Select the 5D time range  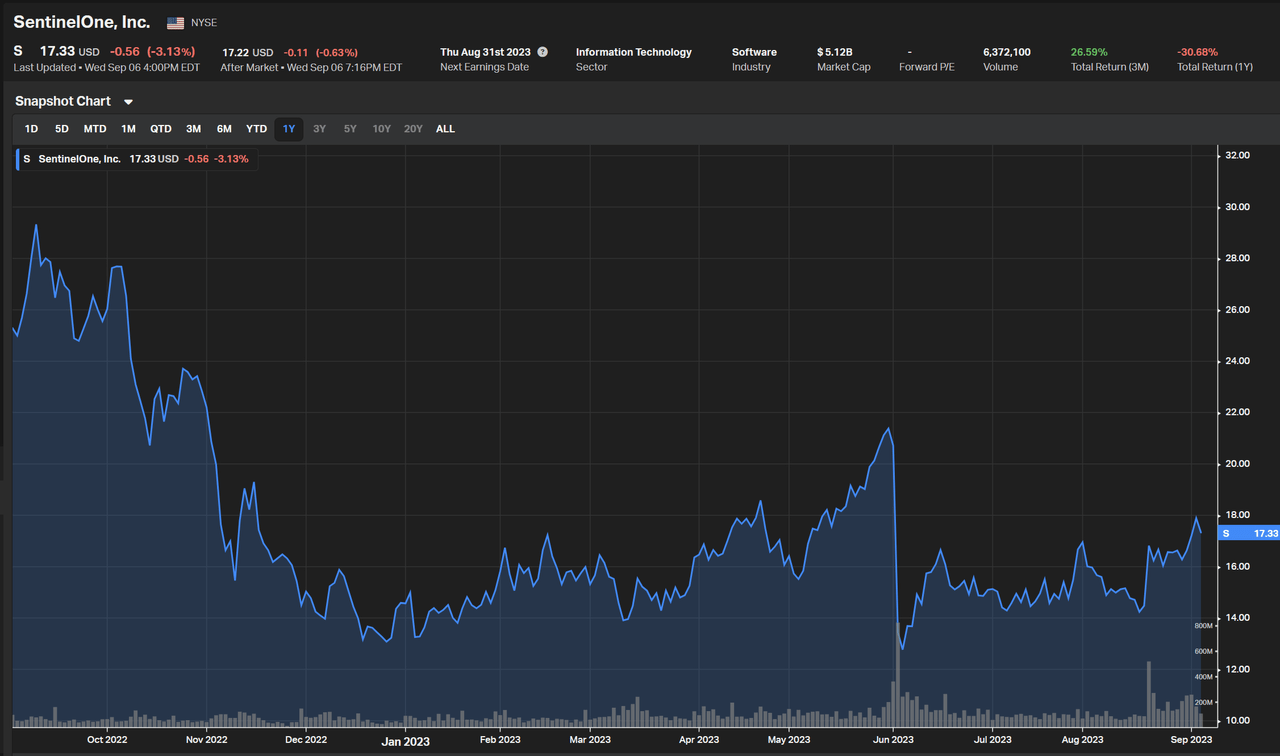tap(62, 129)
